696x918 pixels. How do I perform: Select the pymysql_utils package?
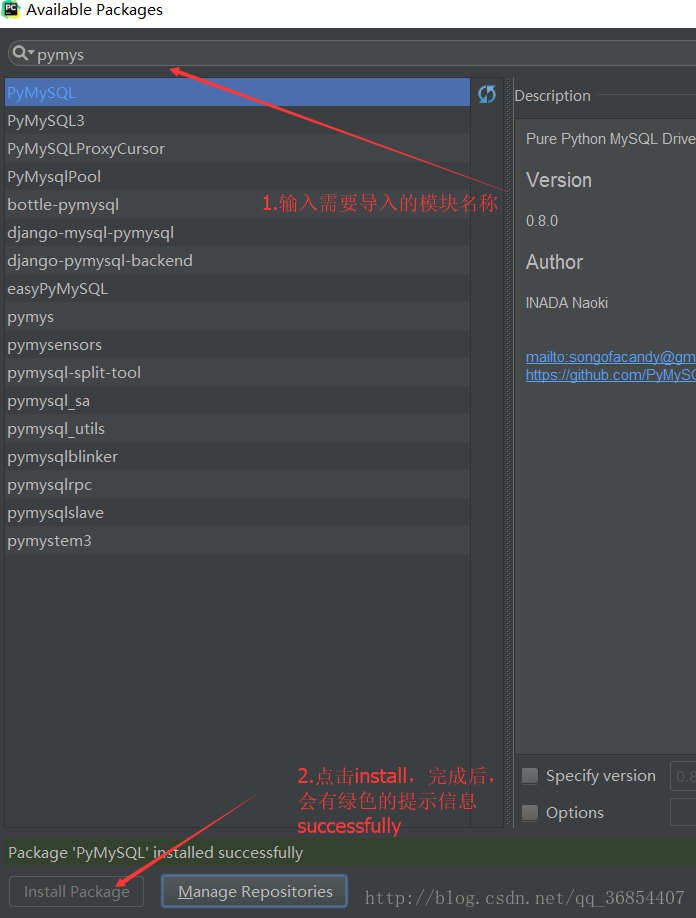click(x=237, y=429)
